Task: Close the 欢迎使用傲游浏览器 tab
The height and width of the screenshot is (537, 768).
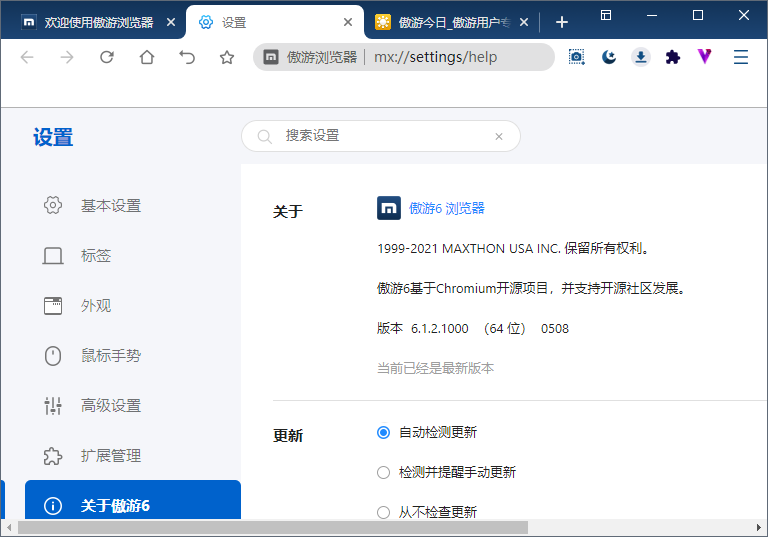Action: tap(171, 22)
